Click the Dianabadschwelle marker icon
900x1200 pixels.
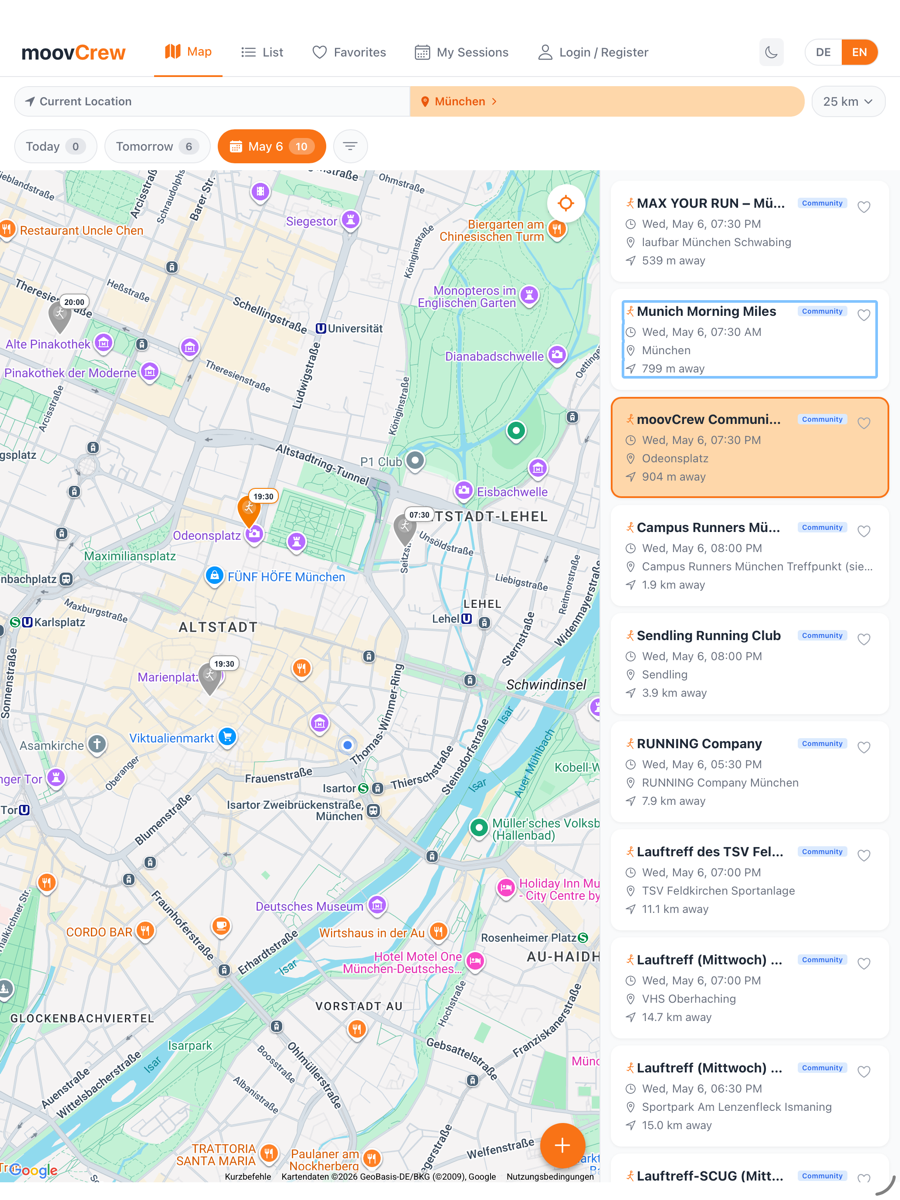pos(557,355)
